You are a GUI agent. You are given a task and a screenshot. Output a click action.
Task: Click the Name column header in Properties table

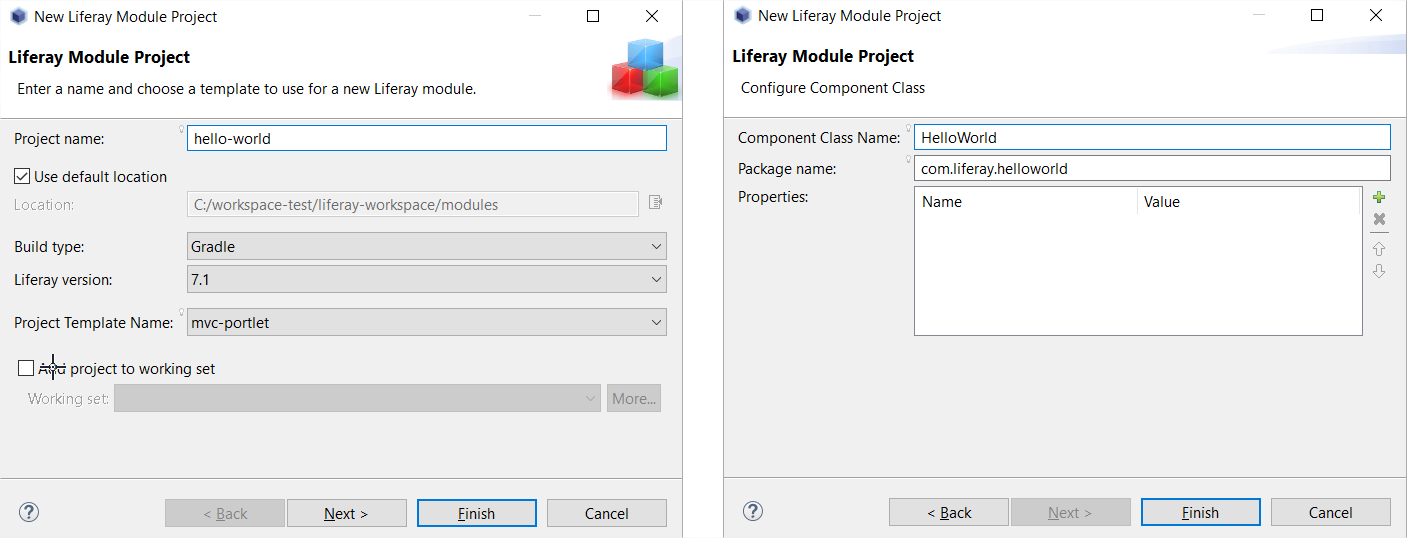pyautogui.click(x=1026, y=201)
